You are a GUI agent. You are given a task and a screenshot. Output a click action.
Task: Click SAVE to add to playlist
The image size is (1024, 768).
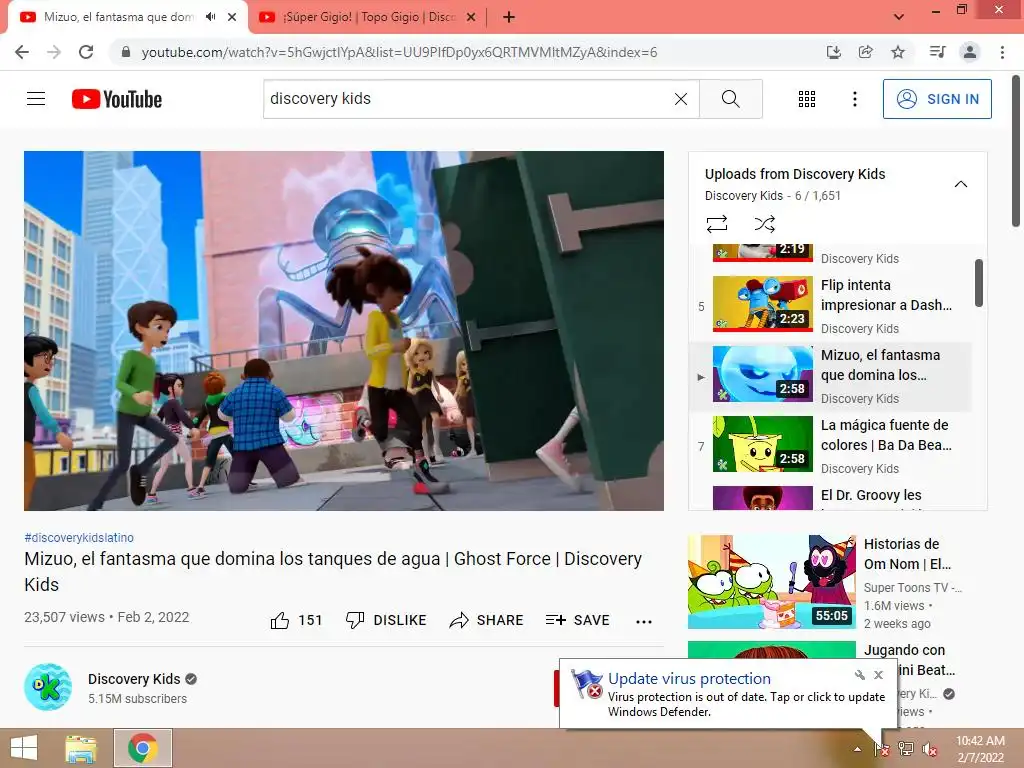coord(577,620)
